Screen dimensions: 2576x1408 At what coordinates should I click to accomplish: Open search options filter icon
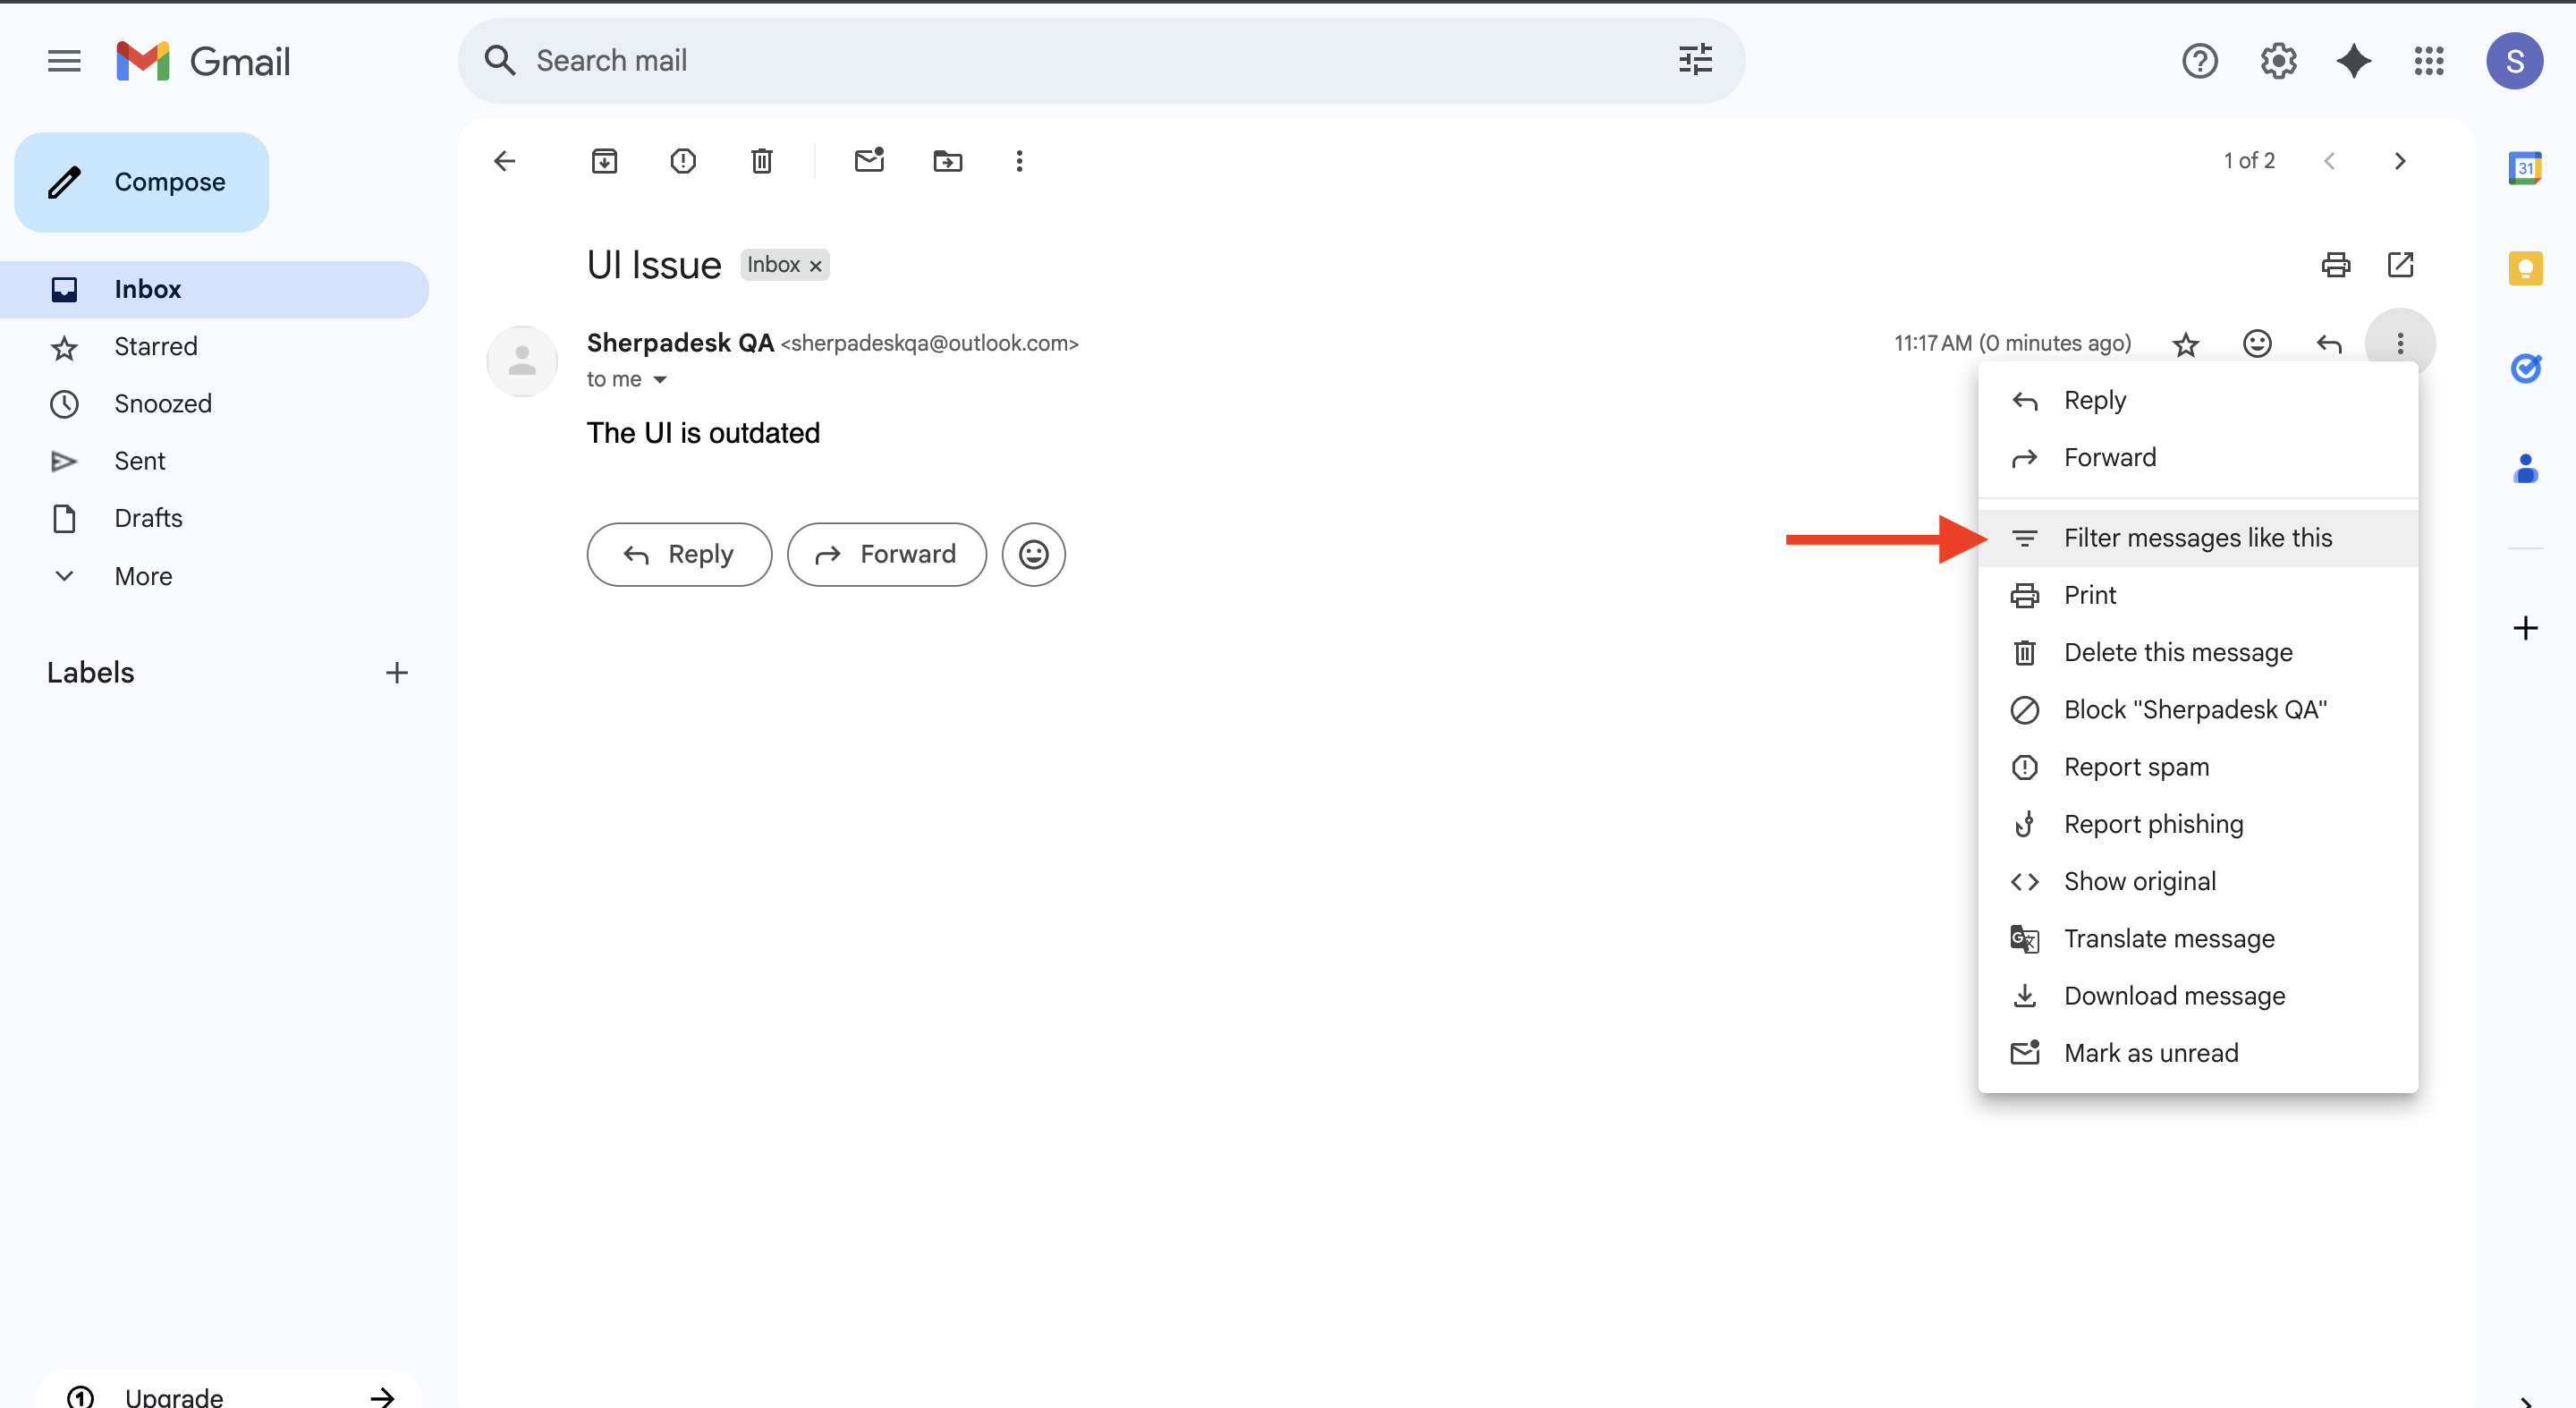click(x=1695, y=61)
